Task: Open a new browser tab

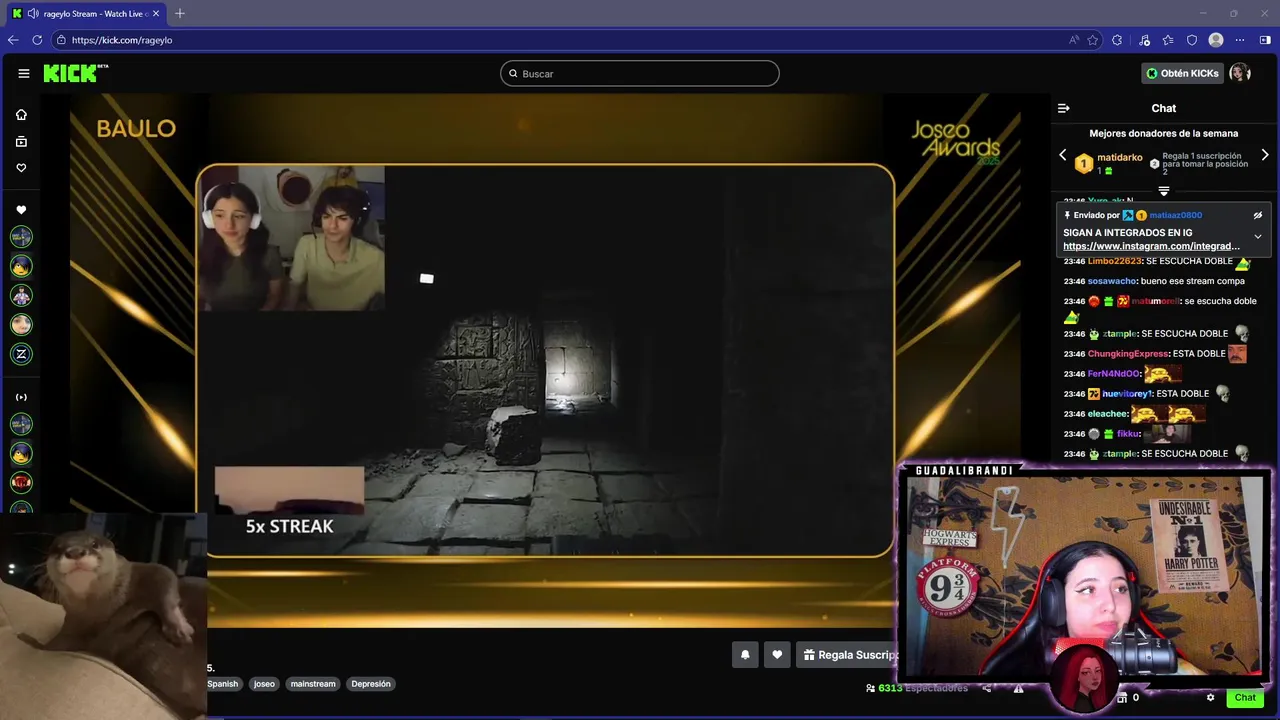Action: click(180, 13)
